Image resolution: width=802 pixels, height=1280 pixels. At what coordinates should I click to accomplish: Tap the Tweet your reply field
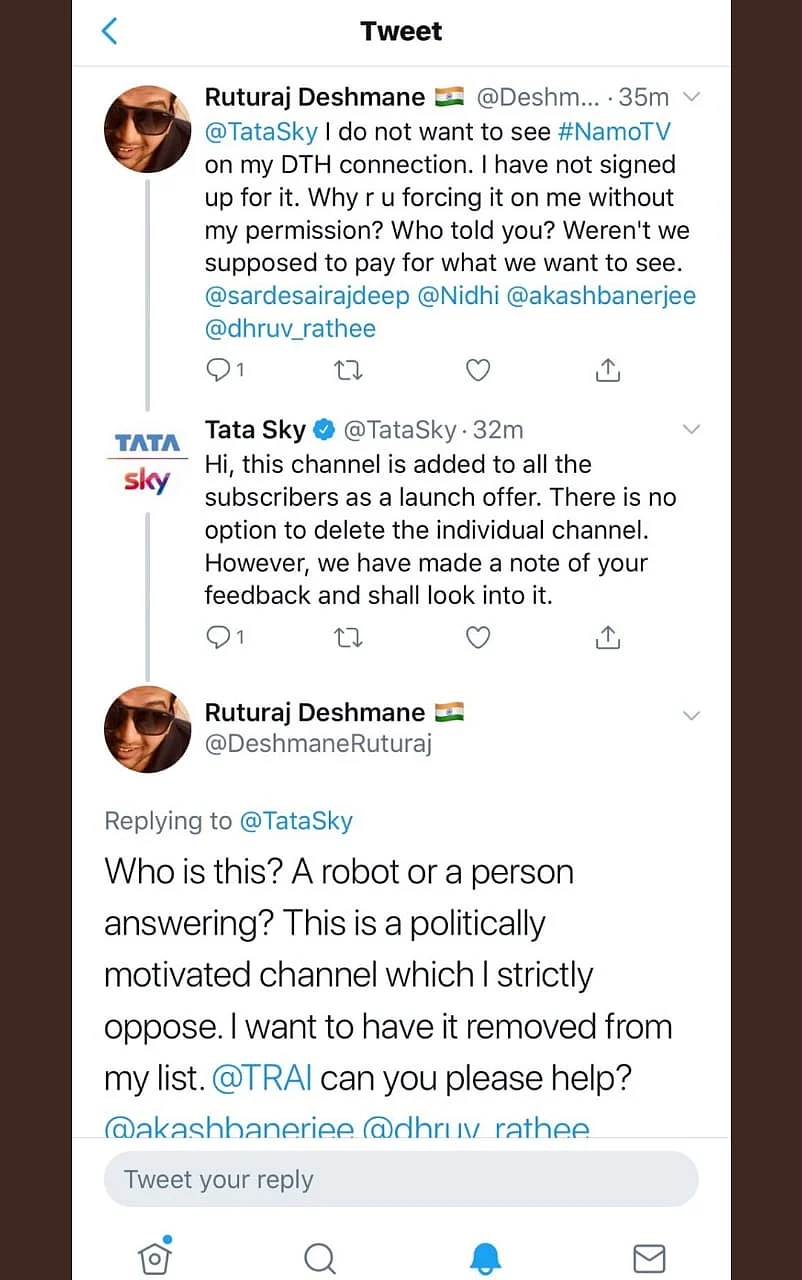pyautogui.click(x=400, y=1179)
